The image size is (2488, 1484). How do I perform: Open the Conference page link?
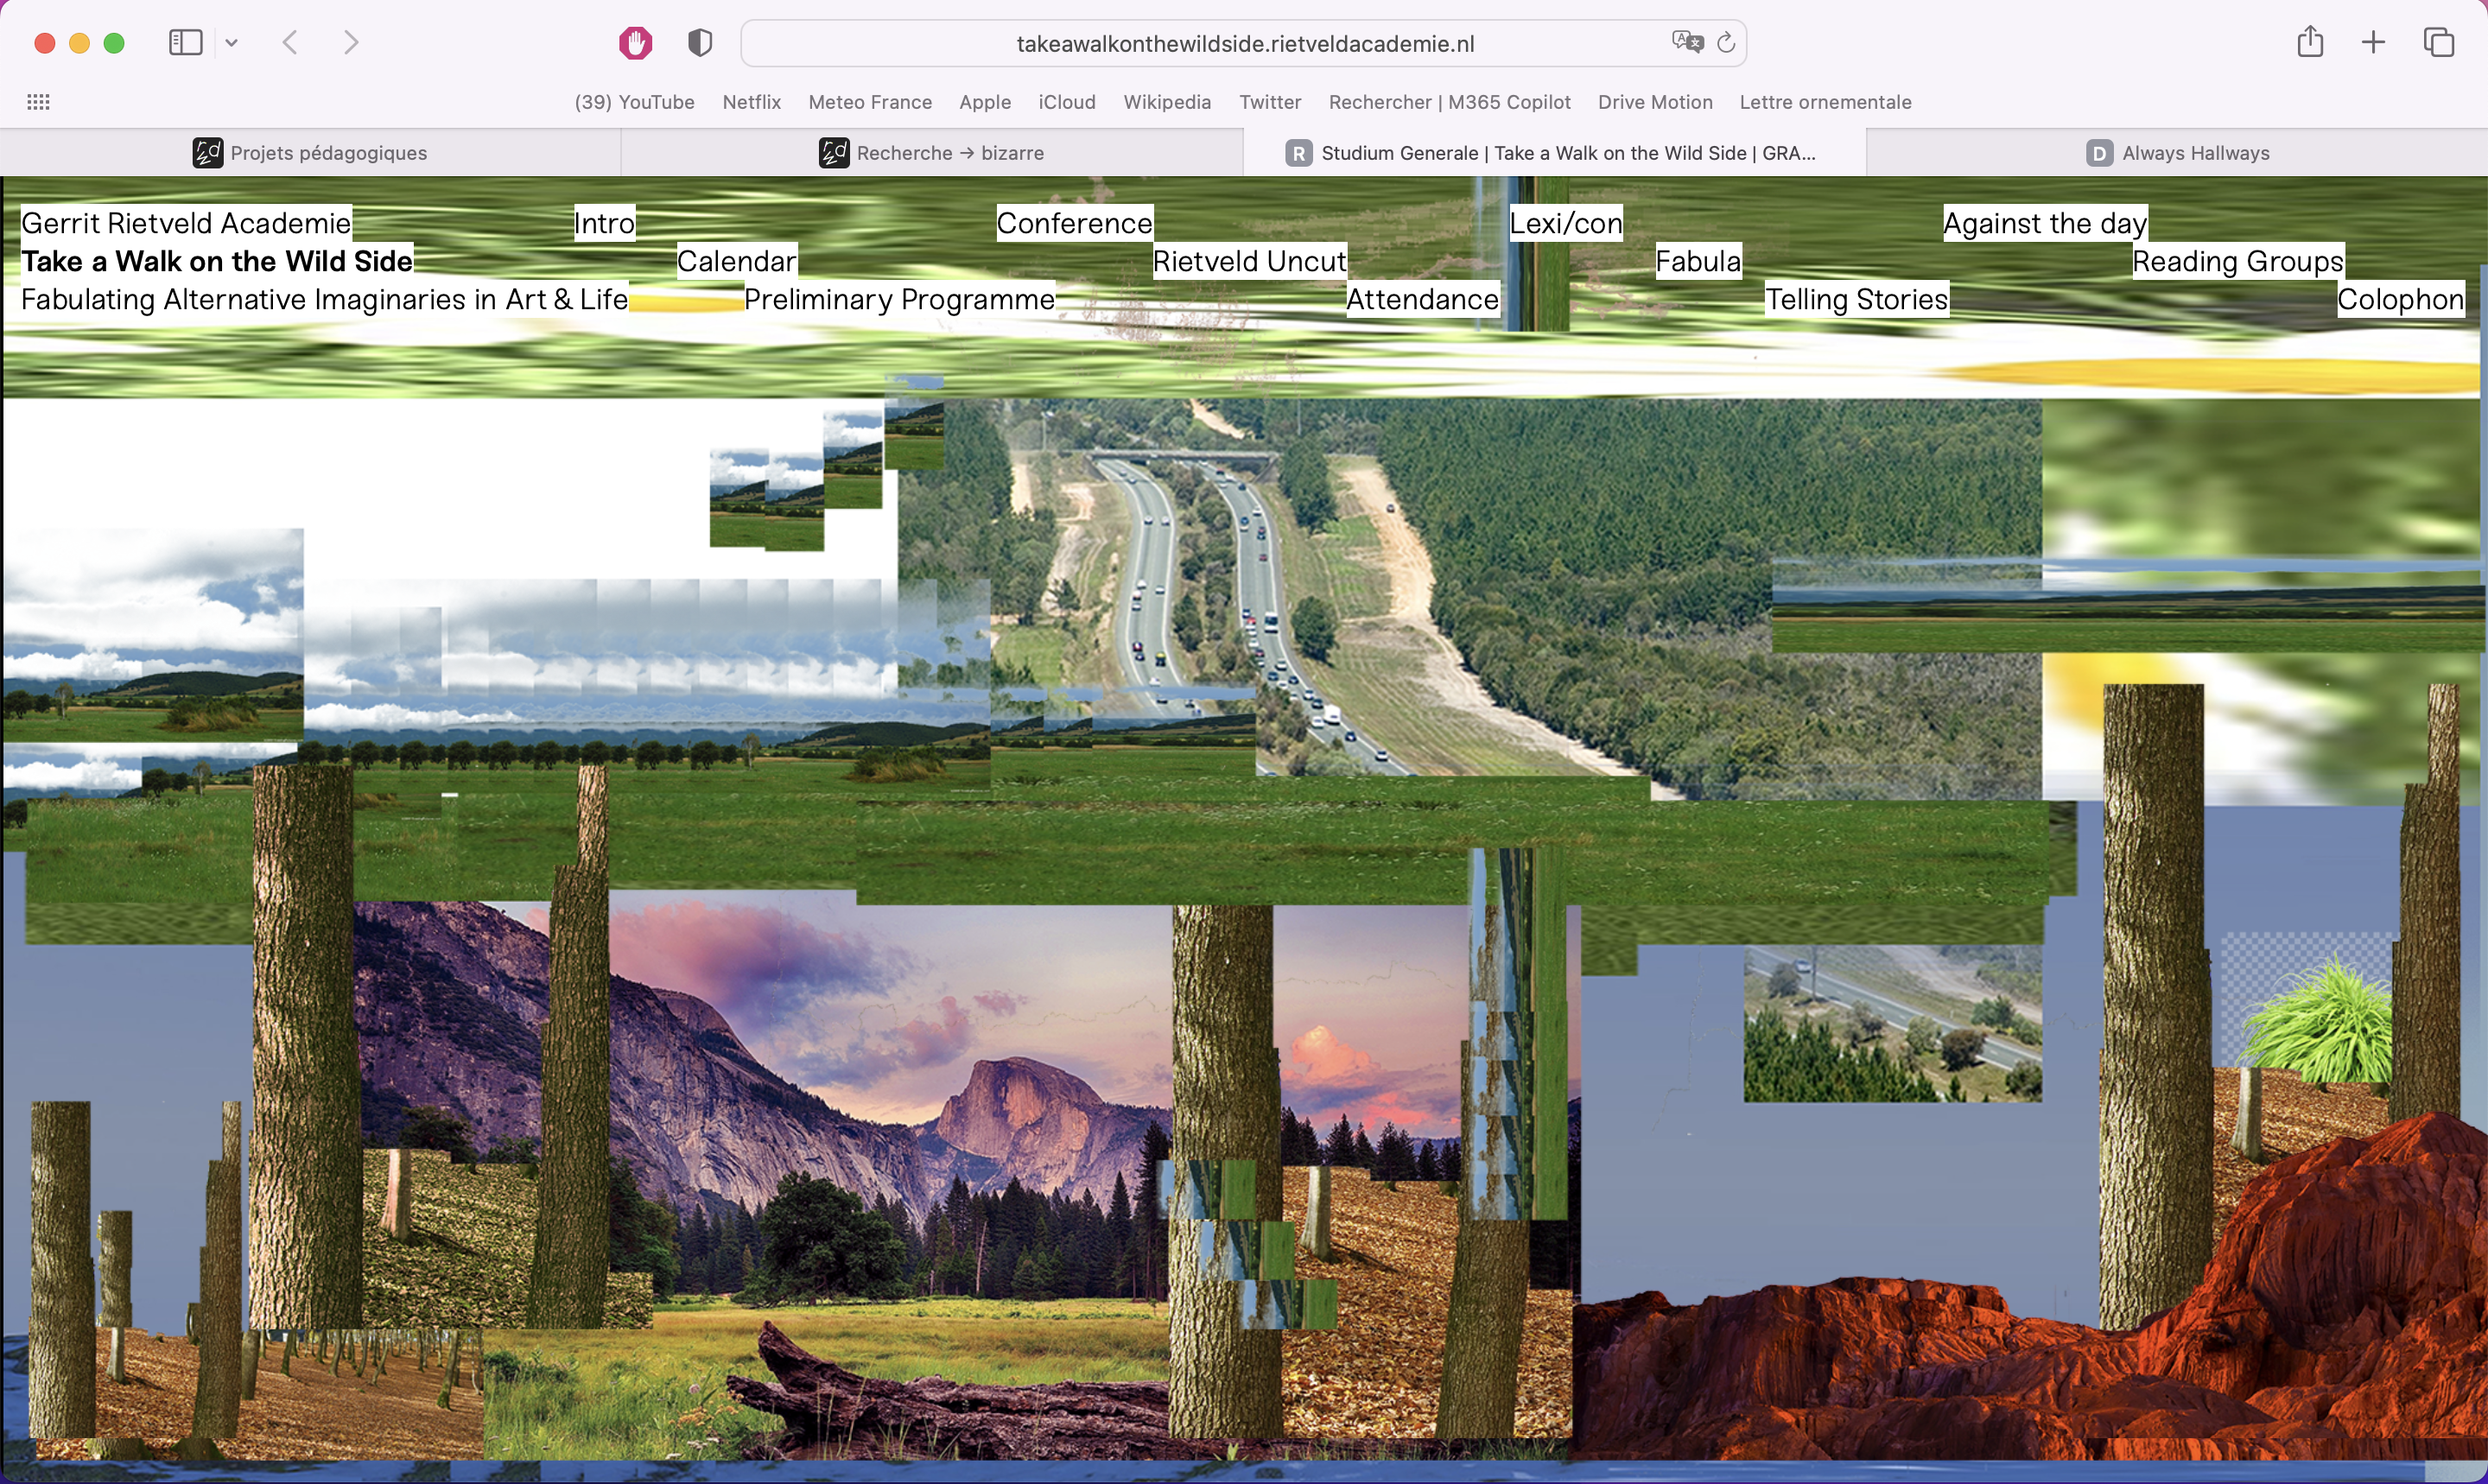1074,223
